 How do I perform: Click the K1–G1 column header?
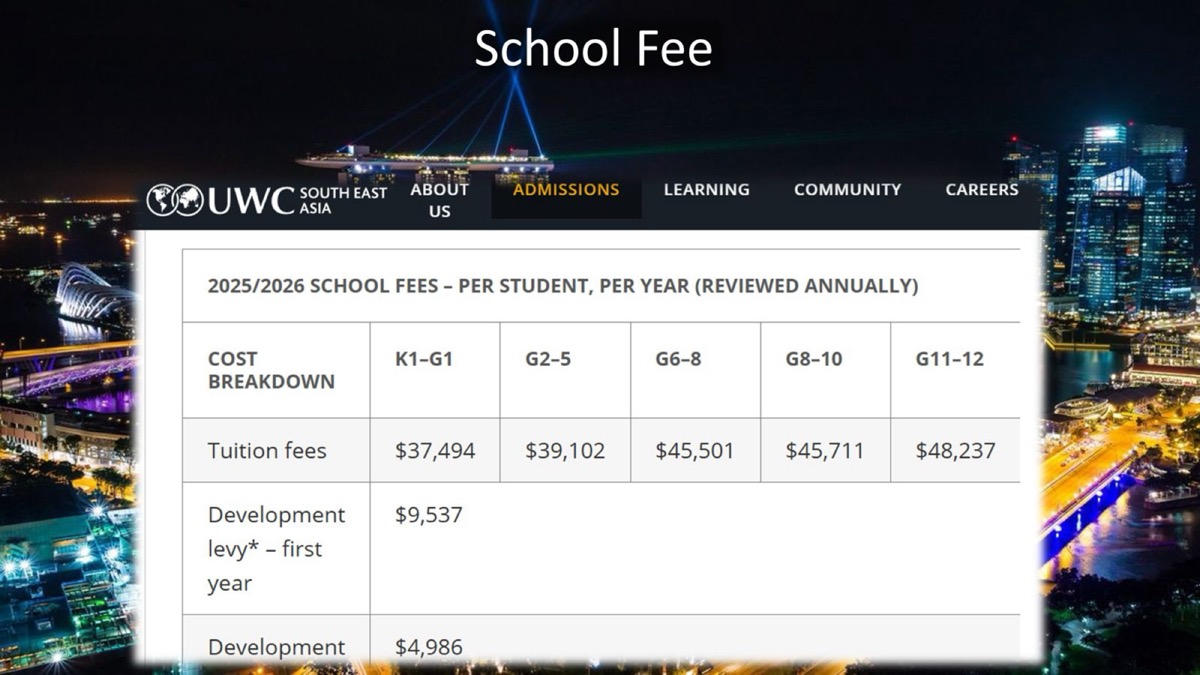[424, 359]
